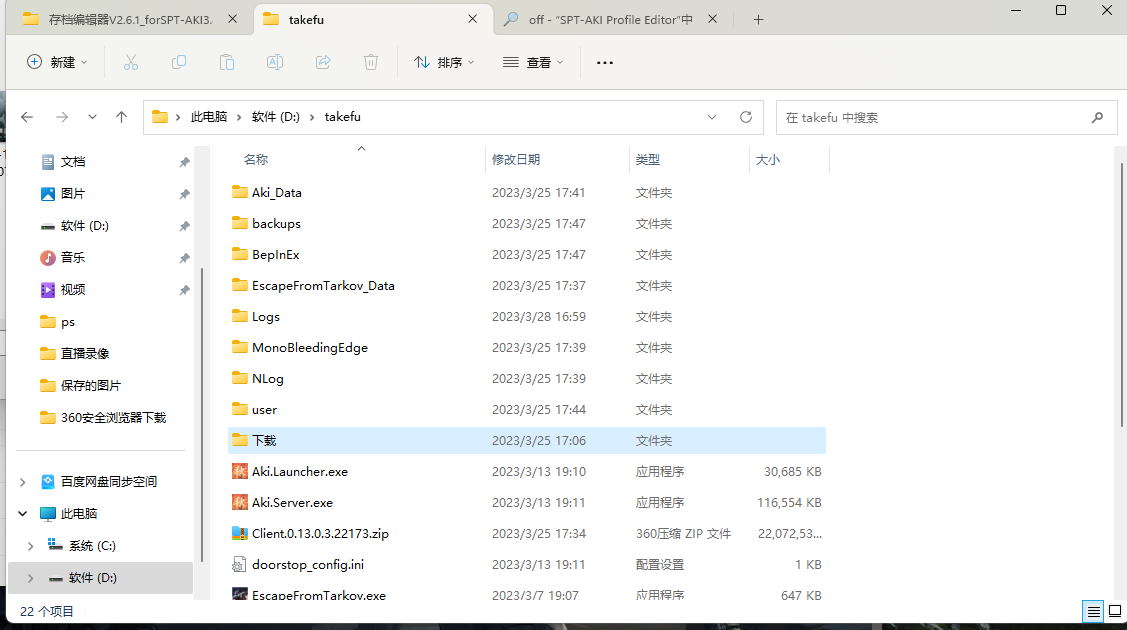Open the 查看 view dropdown
Image resolution: width=1127 pixels, height=630 pixels.
coord(533,62)
